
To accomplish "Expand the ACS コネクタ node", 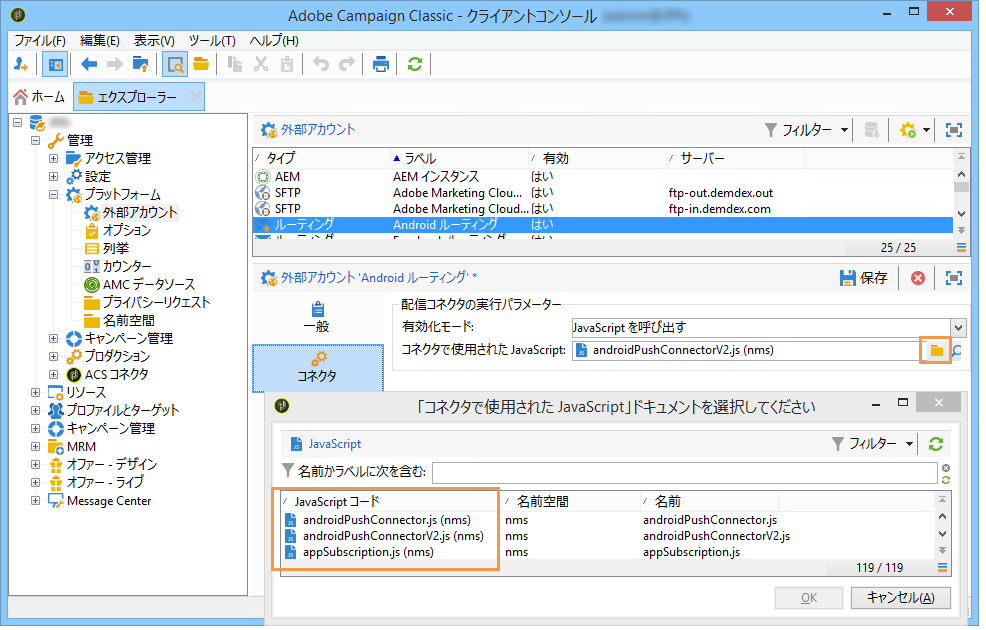I will point(53,375).
